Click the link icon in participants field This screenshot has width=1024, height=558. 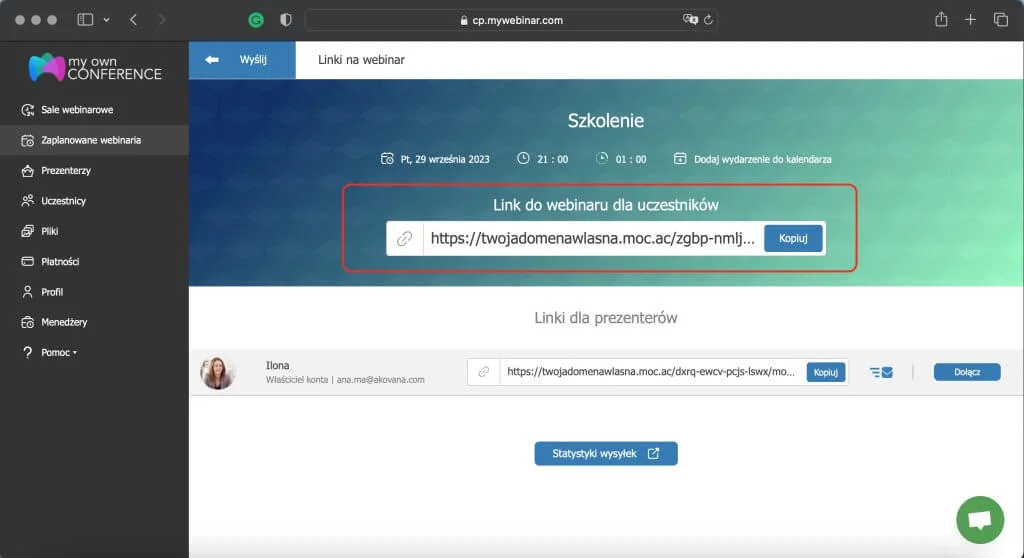(x=404, y=238)
